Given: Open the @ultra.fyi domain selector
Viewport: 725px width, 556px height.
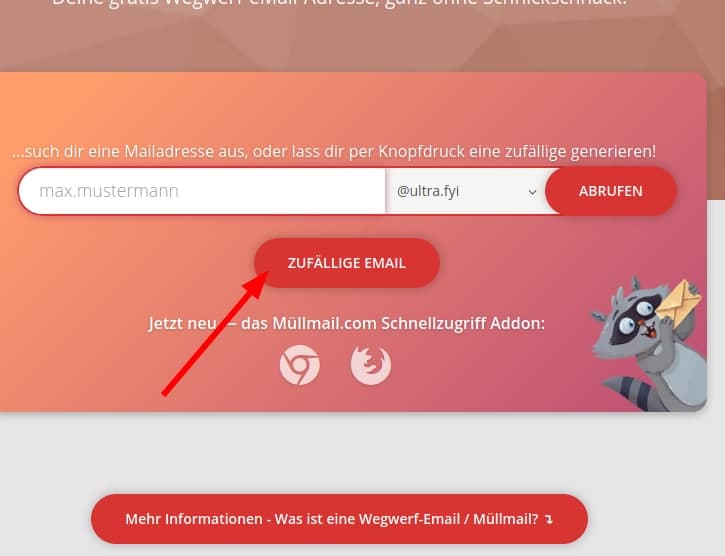Looking at the screenshot, I should tap(467, 191).
